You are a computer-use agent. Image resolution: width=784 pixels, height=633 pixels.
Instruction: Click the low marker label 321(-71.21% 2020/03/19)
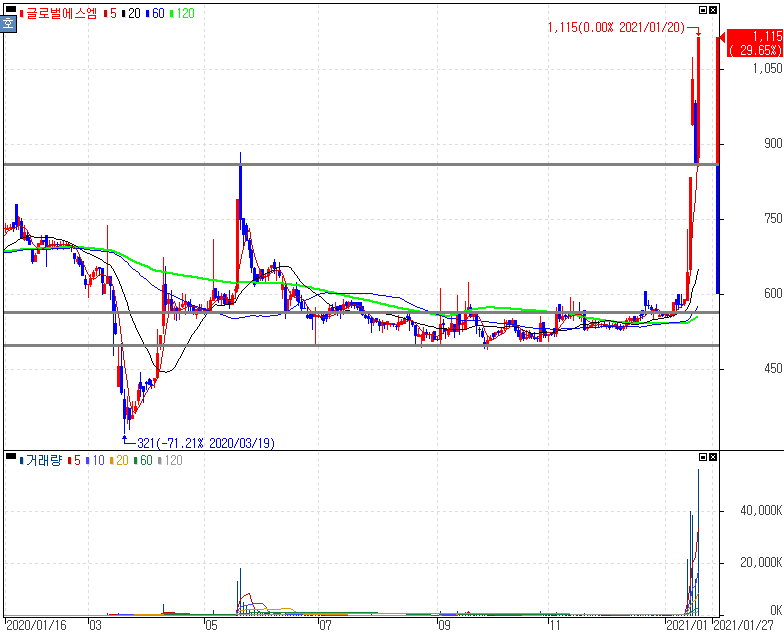(x=206, y=443)
